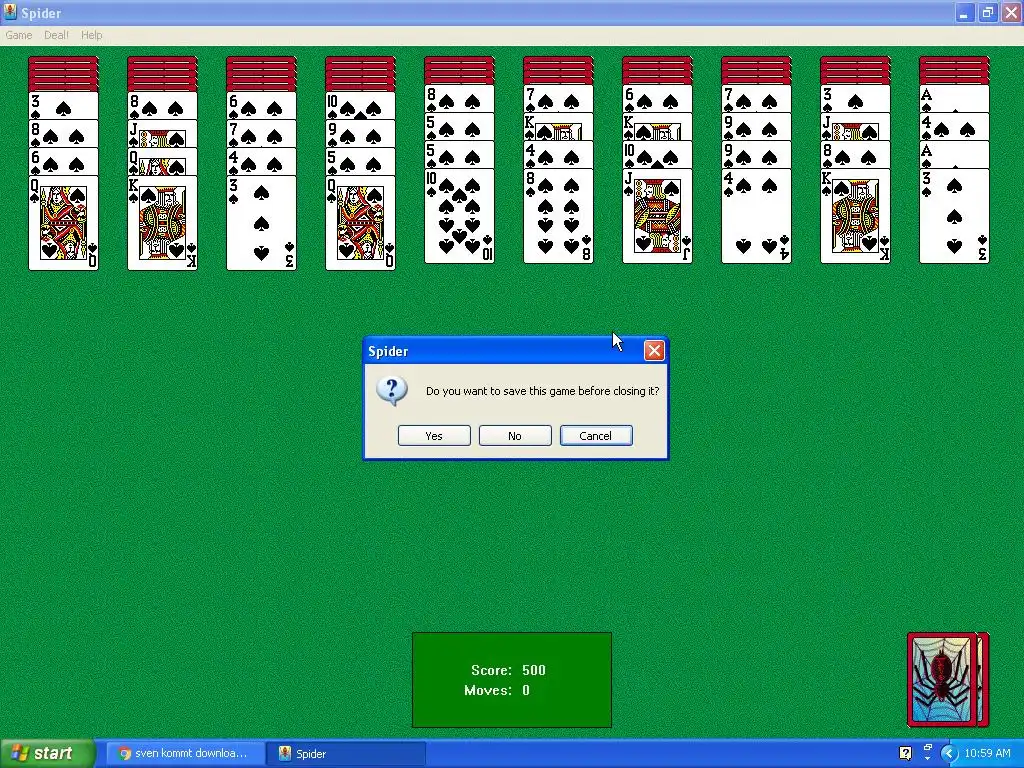The width and height of the screenshot is (1024, 768).
Task: Open the Game menu
Action: coord(18,35)
